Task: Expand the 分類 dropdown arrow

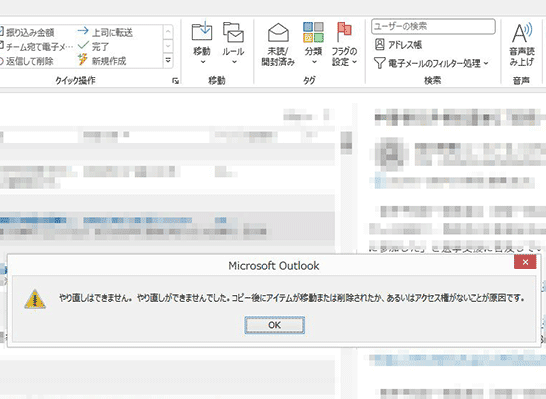Action: point(314,62)
